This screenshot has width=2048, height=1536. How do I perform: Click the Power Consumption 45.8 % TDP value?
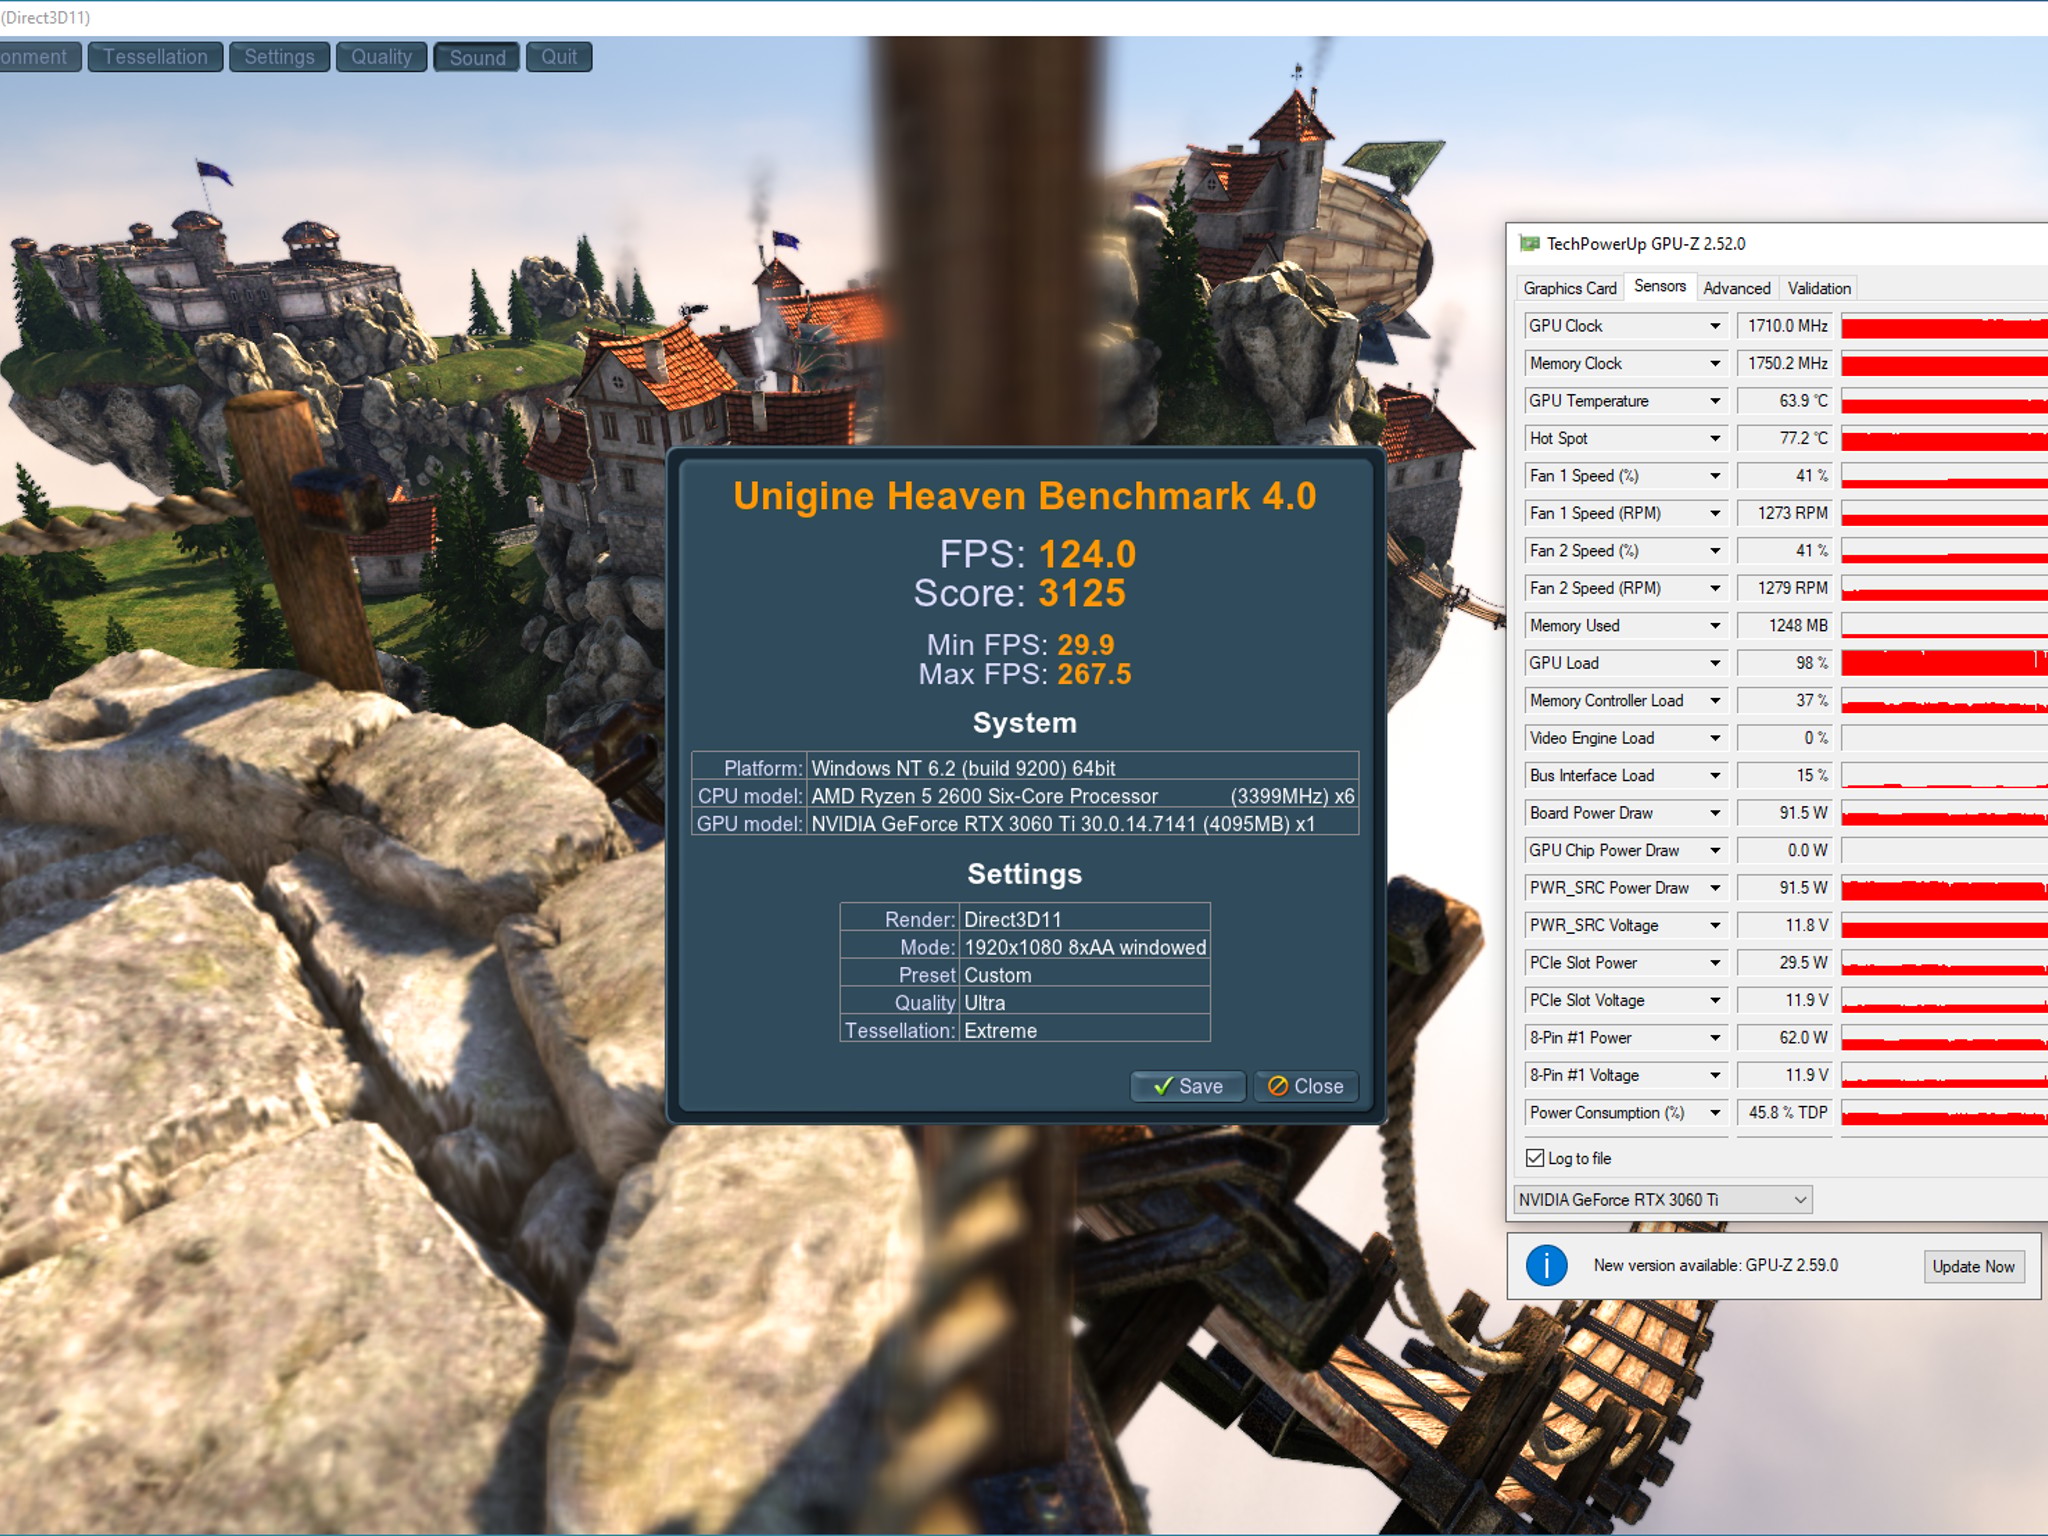[1785, 1113]
